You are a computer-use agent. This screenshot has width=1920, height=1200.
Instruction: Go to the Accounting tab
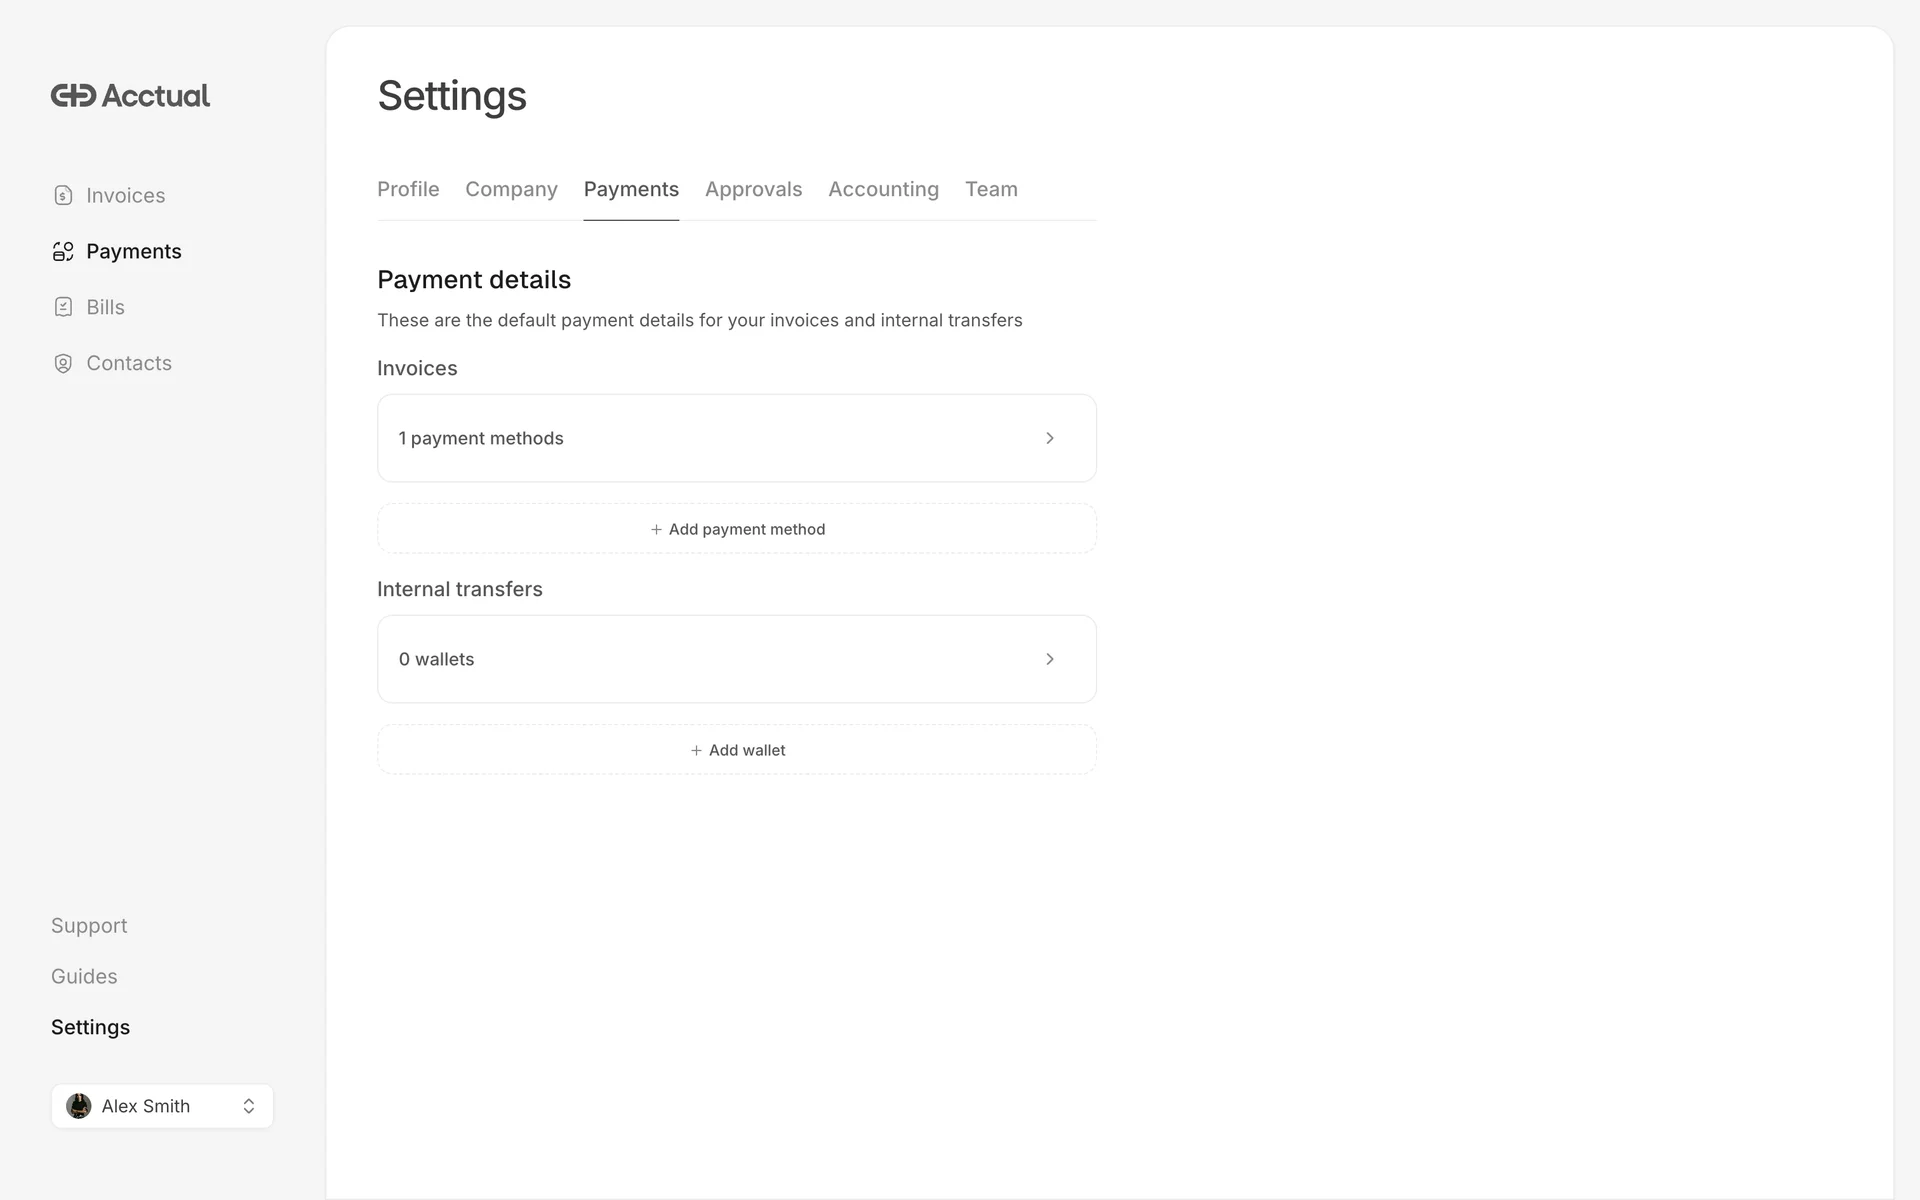tap(883, 190)
